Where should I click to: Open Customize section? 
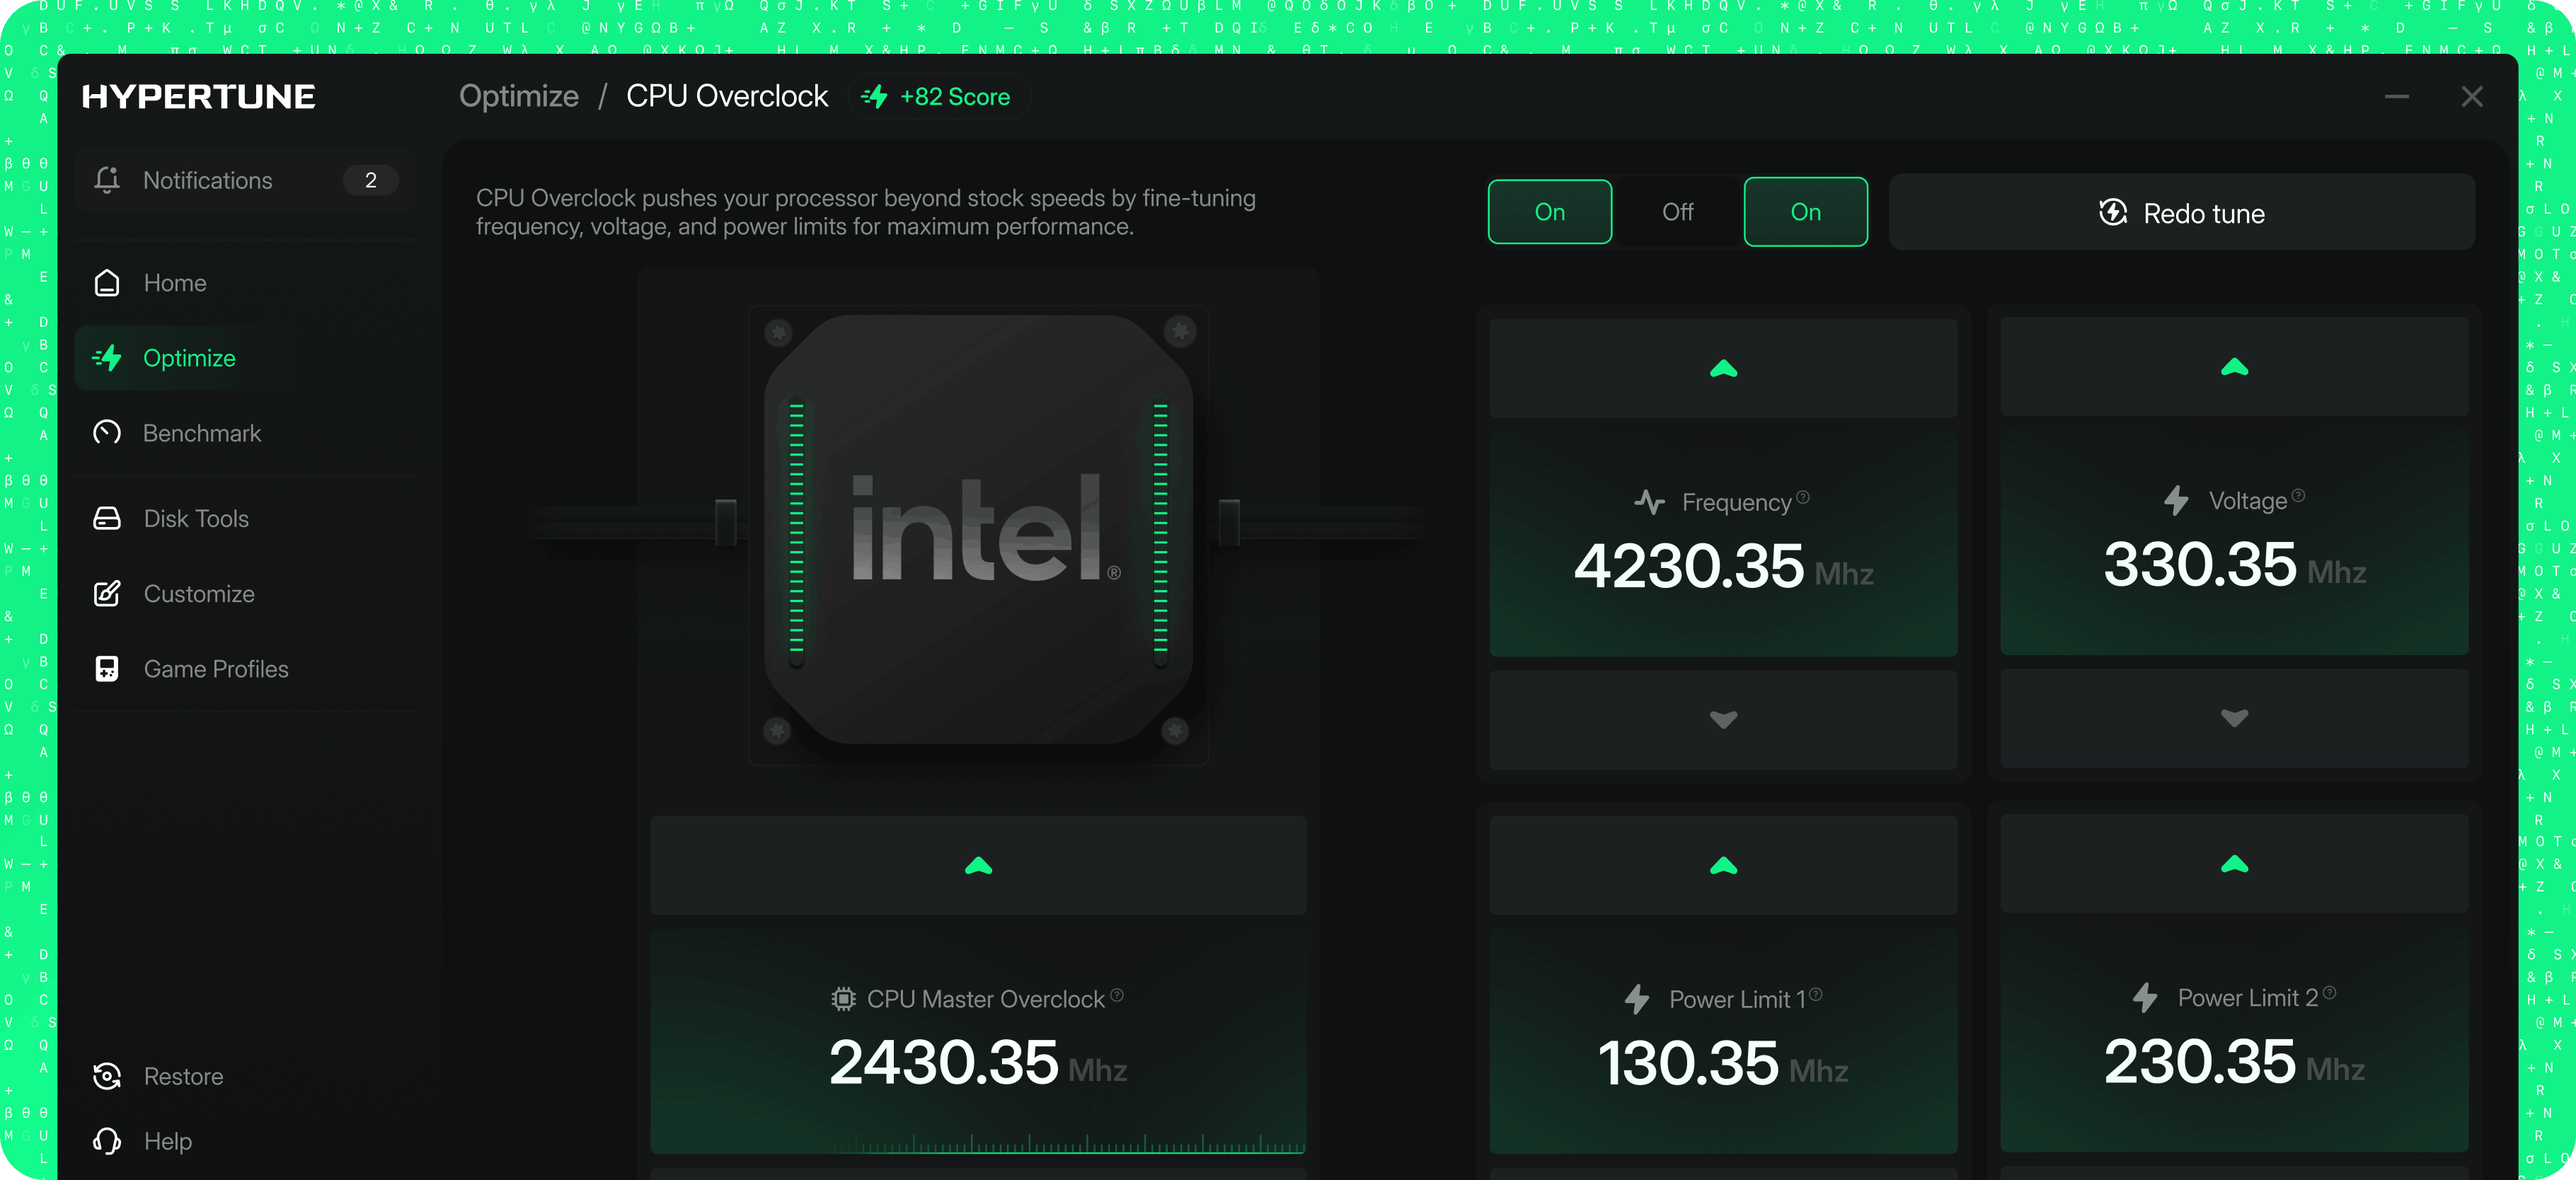[x=245, y=593]
